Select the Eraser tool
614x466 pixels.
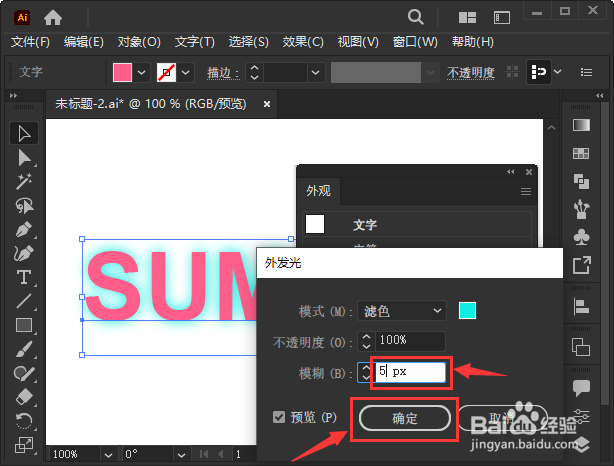click(x=24, y=397)
